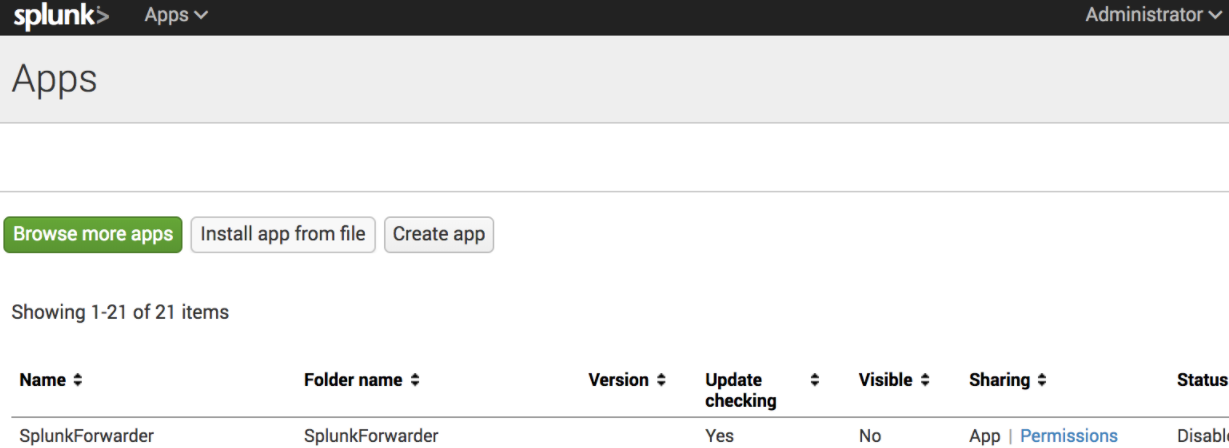This screenshot has width=1229, height=448.
Task: Click the 'No' visible cell
Action: coord(870,436)
